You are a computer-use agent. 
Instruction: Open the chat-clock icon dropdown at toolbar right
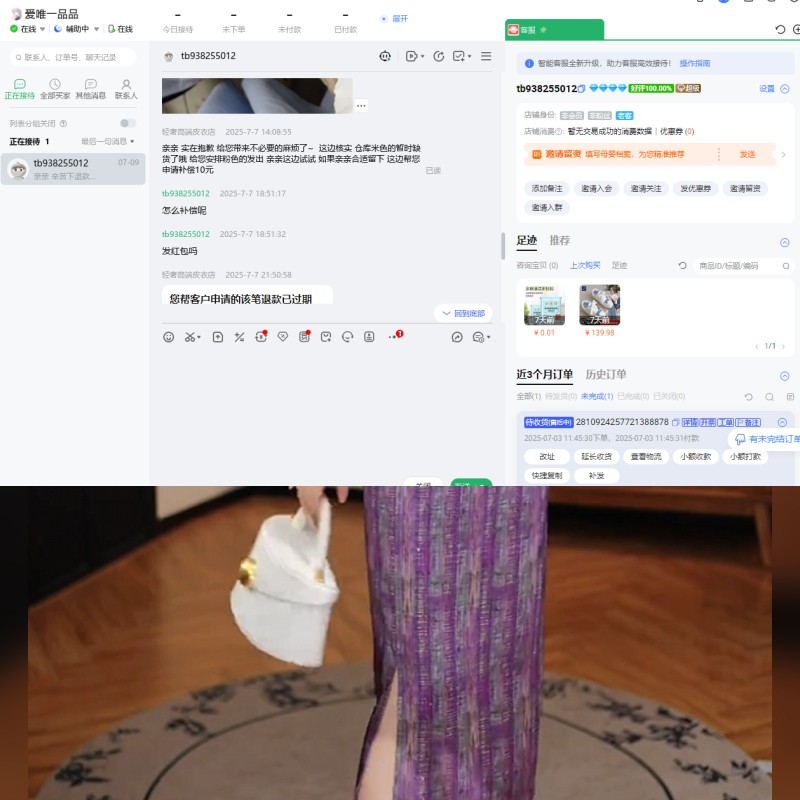(x=481, y=337)
